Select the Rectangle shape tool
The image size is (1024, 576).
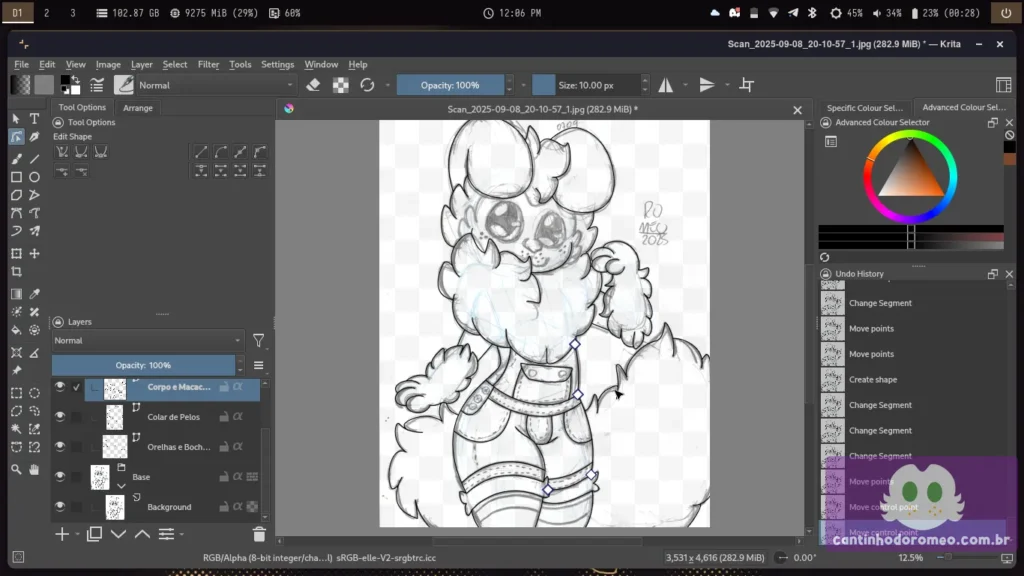(x=16, y=177)
